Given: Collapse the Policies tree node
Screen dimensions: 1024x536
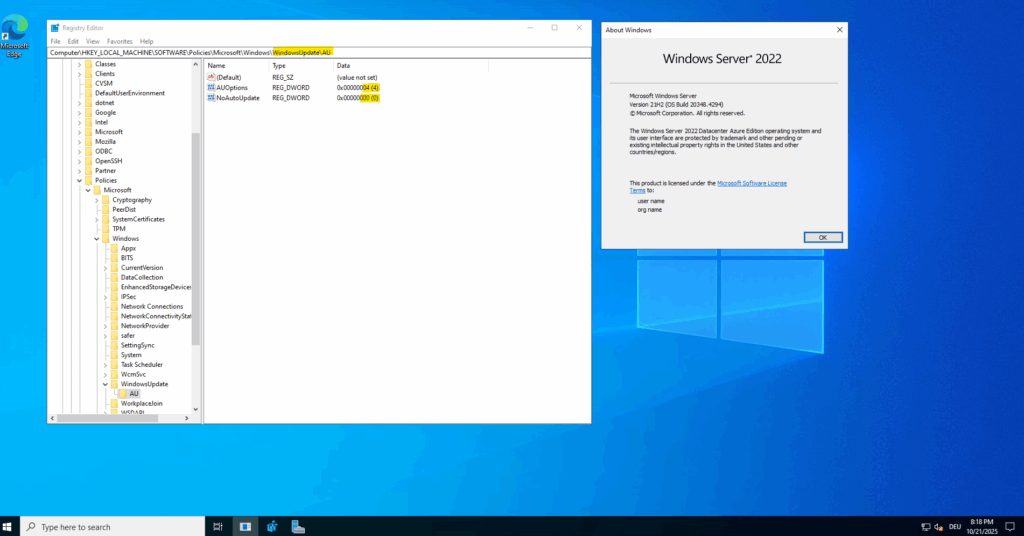Looking at the screenshot, I should (80, 181).
